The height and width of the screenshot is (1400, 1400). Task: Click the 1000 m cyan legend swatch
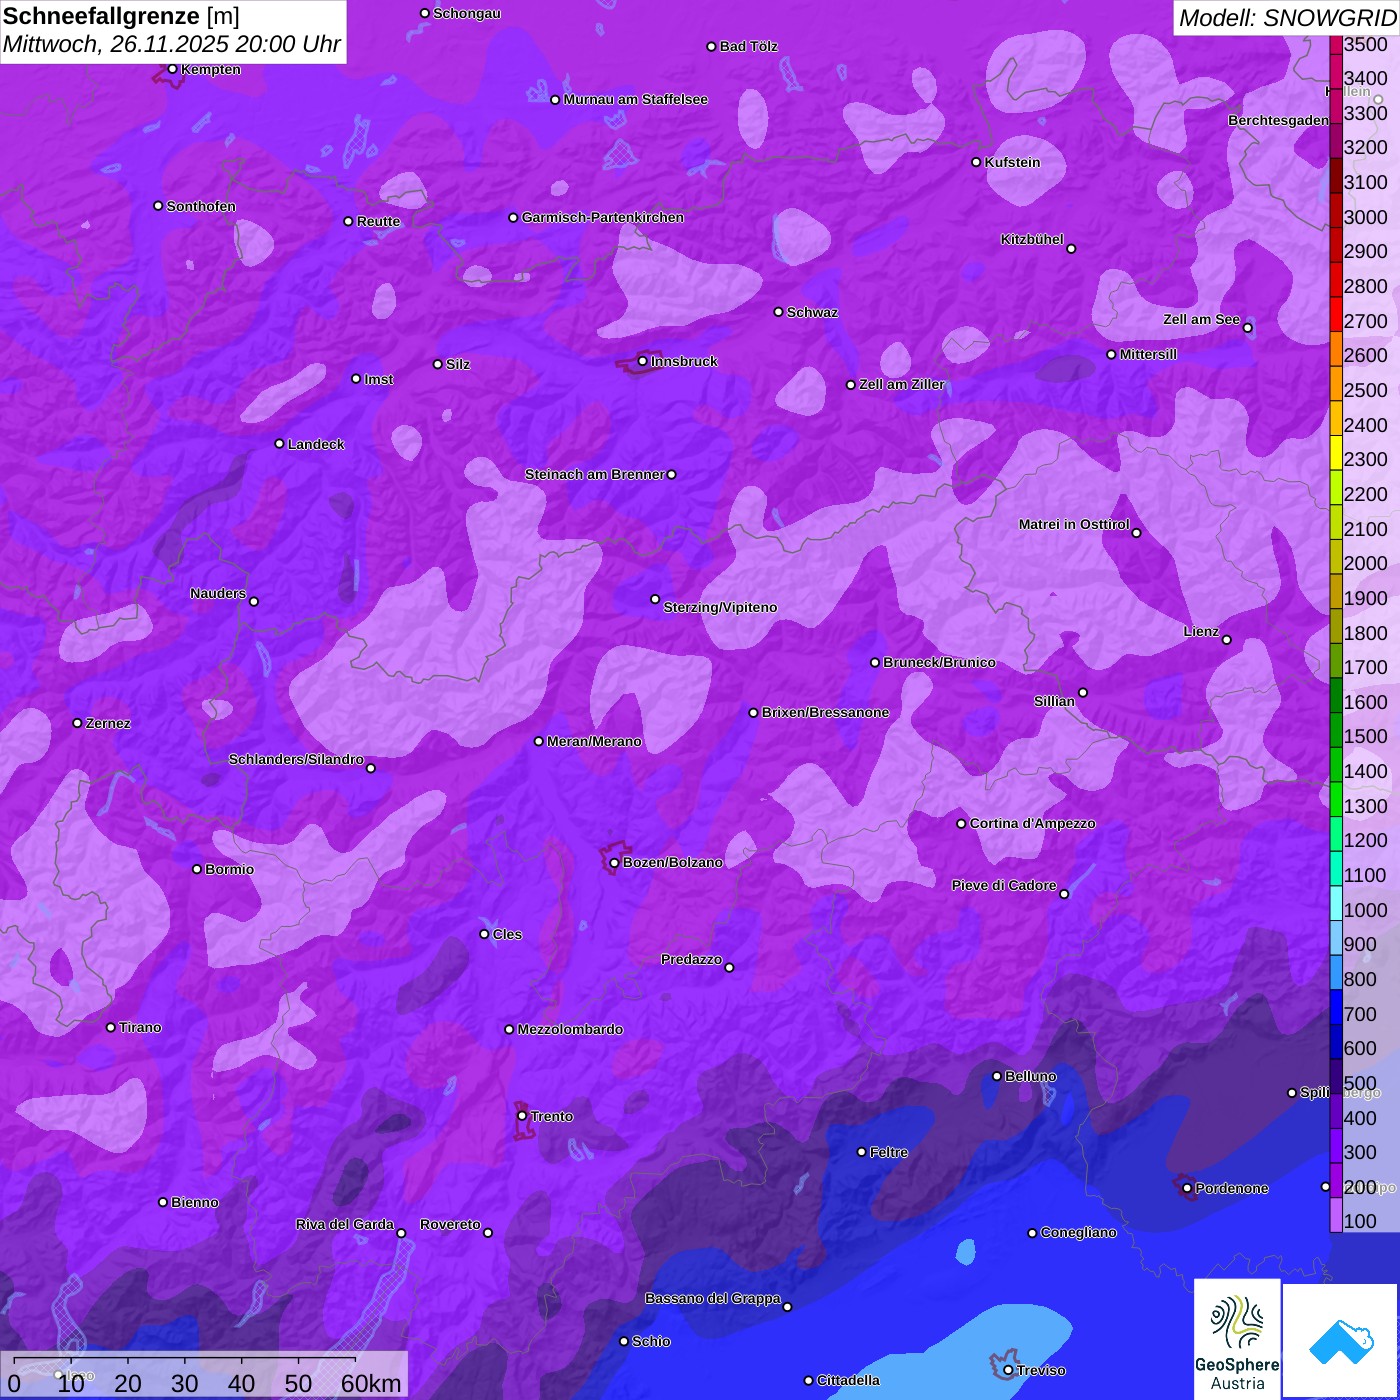[1336, 902]
